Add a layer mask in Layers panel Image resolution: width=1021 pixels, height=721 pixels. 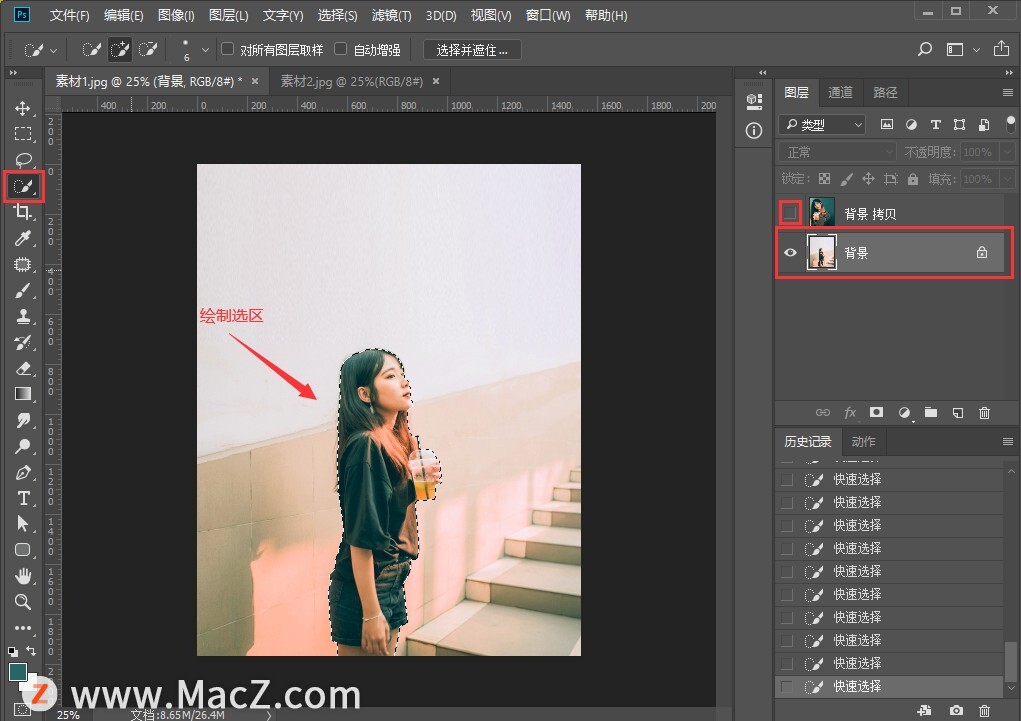(876, 412)
